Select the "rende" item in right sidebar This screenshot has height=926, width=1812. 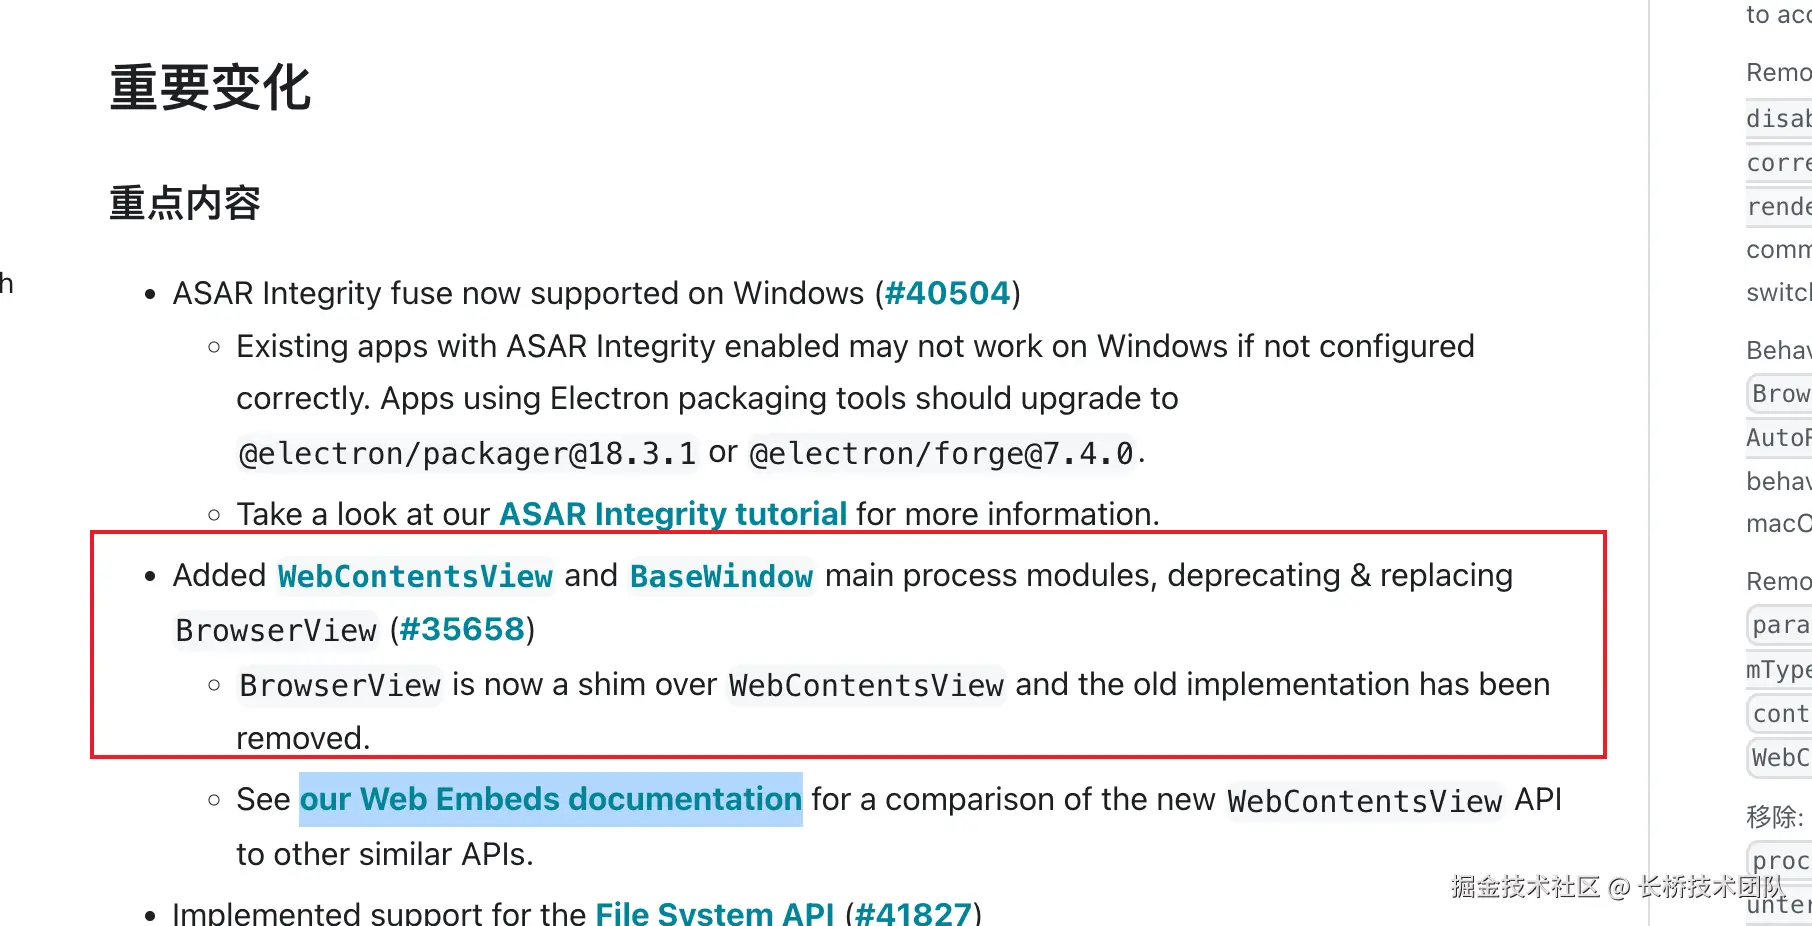tap(1779, 206)
